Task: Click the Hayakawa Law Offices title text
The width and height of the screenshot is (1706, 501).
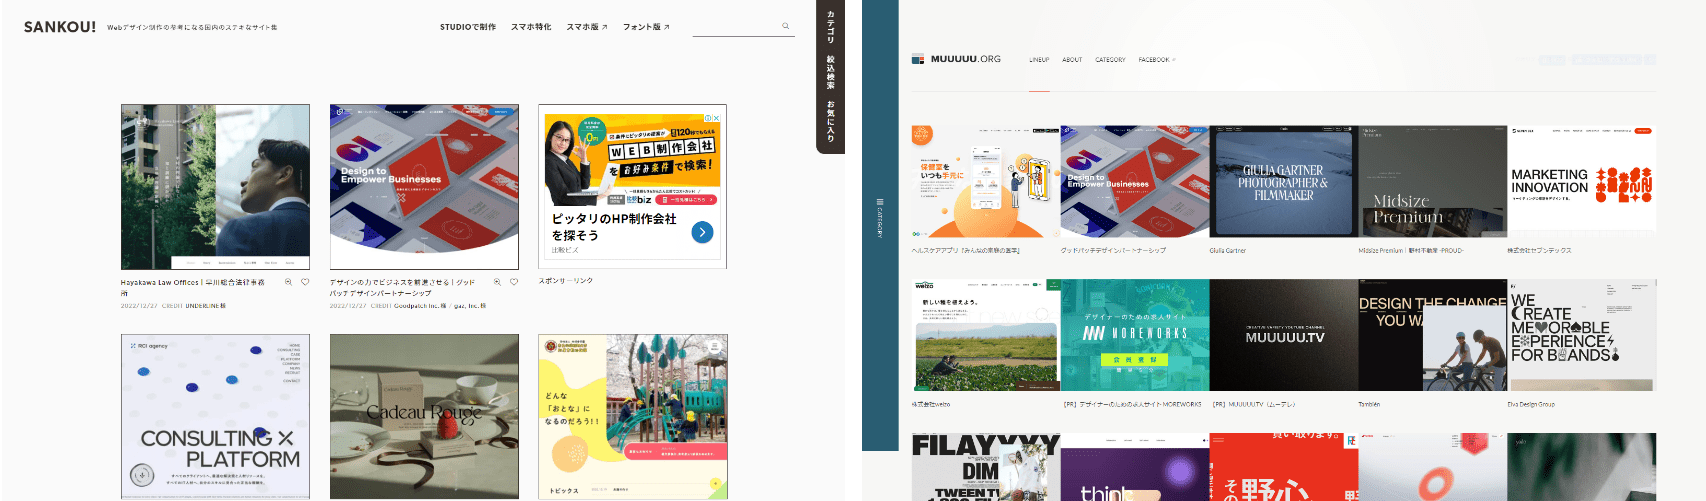Action: pyautogui.click(x=193, y=287)
